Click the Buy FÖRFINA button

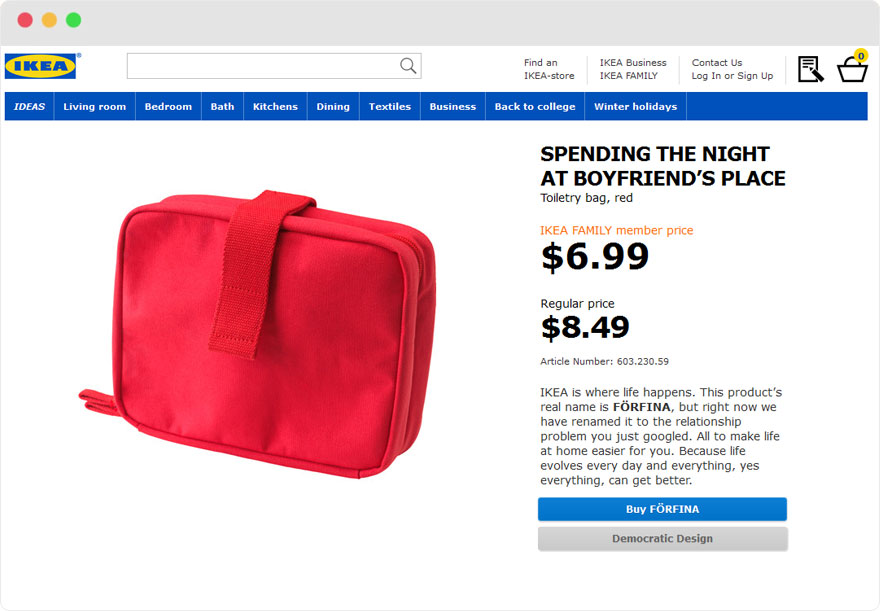662,509
